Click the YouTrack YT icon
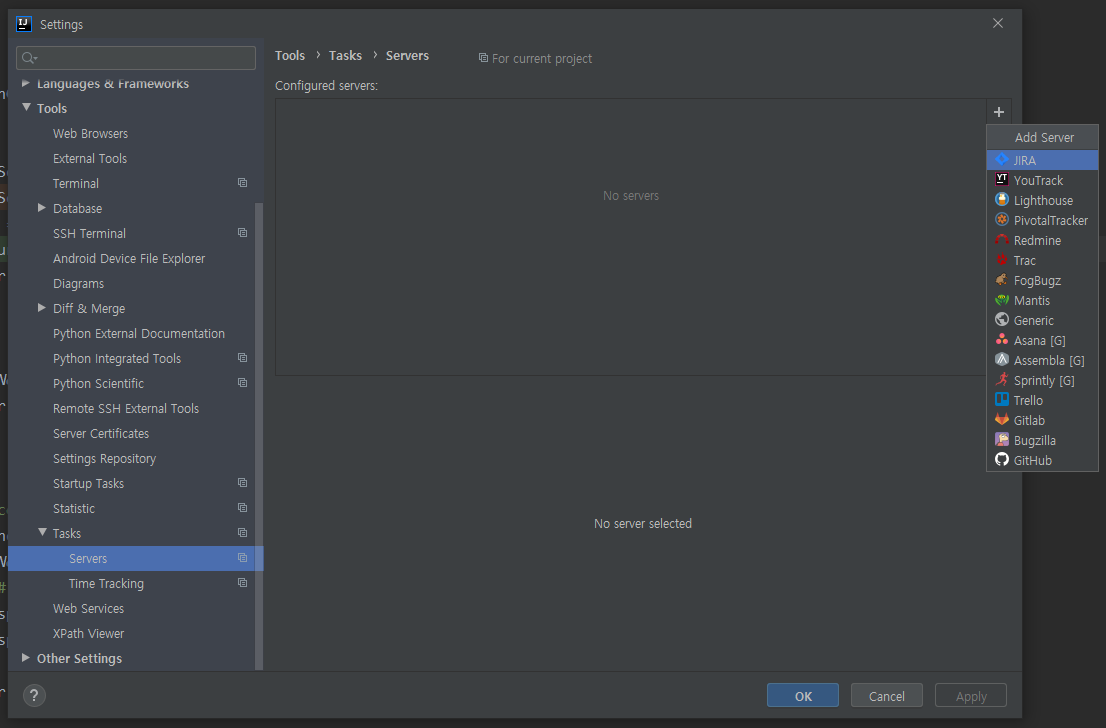The image size is (1106, 728). pyautogui.click(x=1002, y=179)
